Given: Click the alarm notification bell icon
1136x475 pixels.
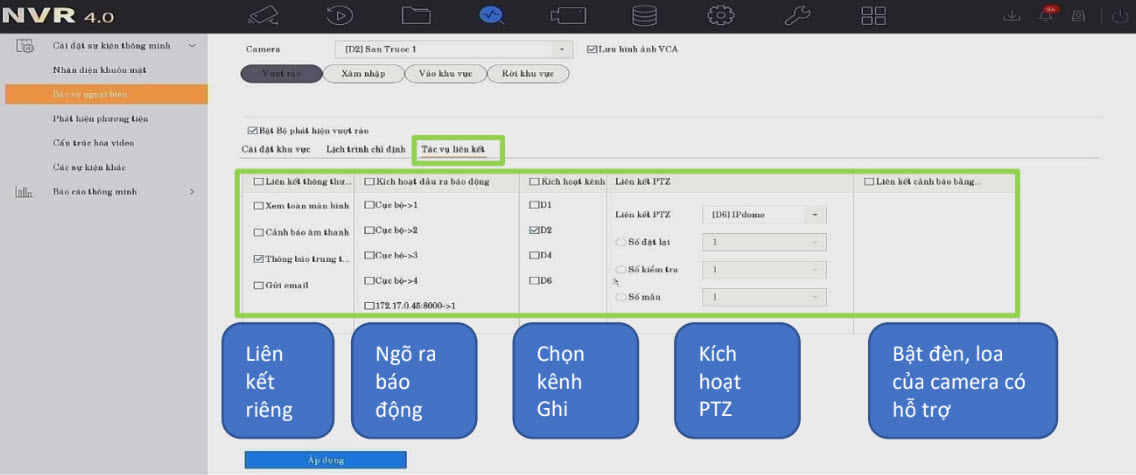Looking at the screenshot, I should (x=1047, y=16).
